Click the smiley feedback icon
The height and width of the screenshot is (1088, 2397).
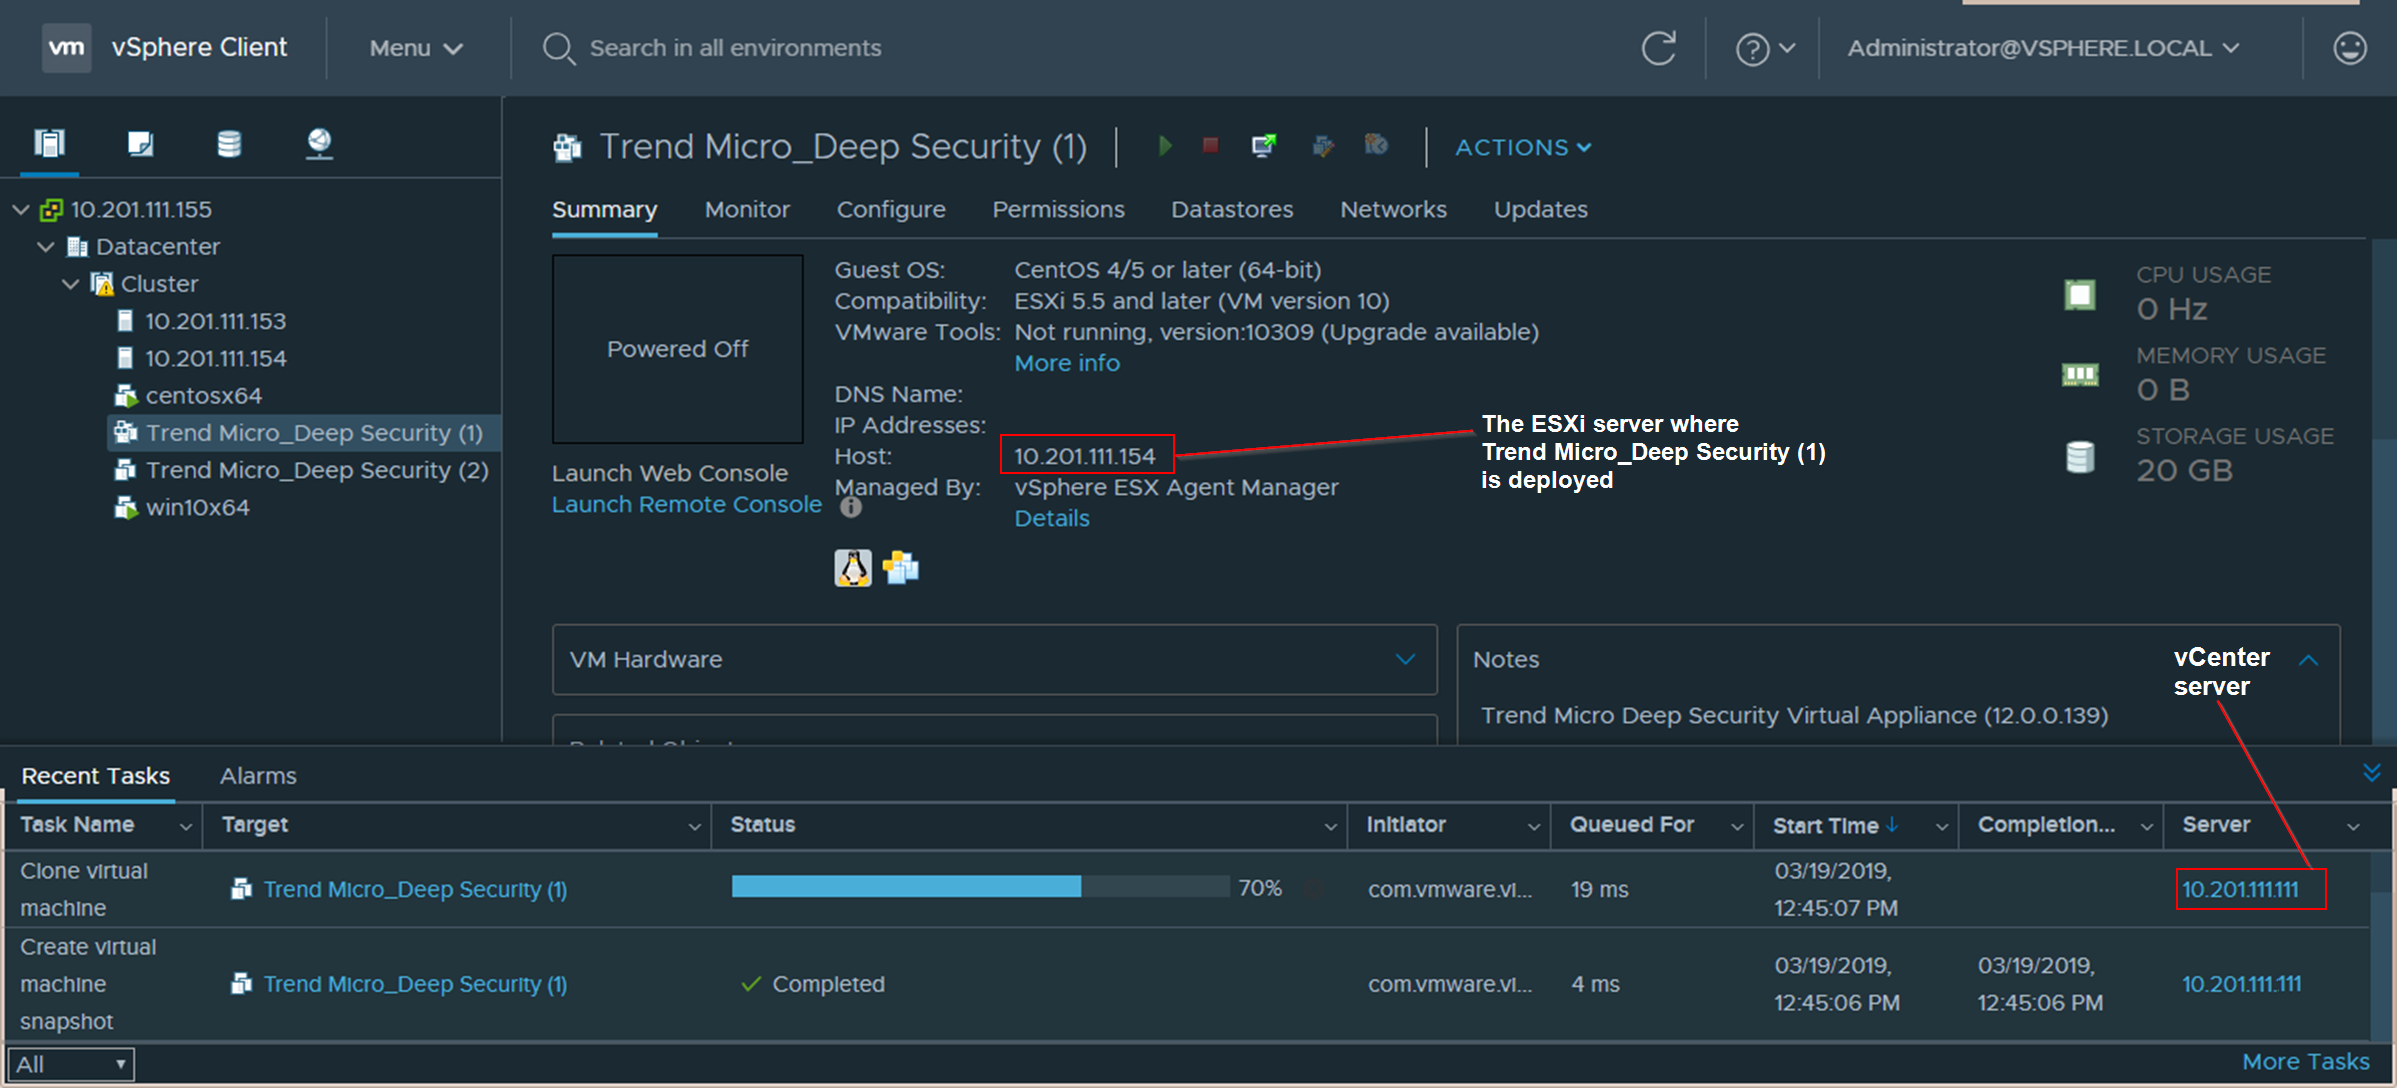click(x=2349, y=48)
